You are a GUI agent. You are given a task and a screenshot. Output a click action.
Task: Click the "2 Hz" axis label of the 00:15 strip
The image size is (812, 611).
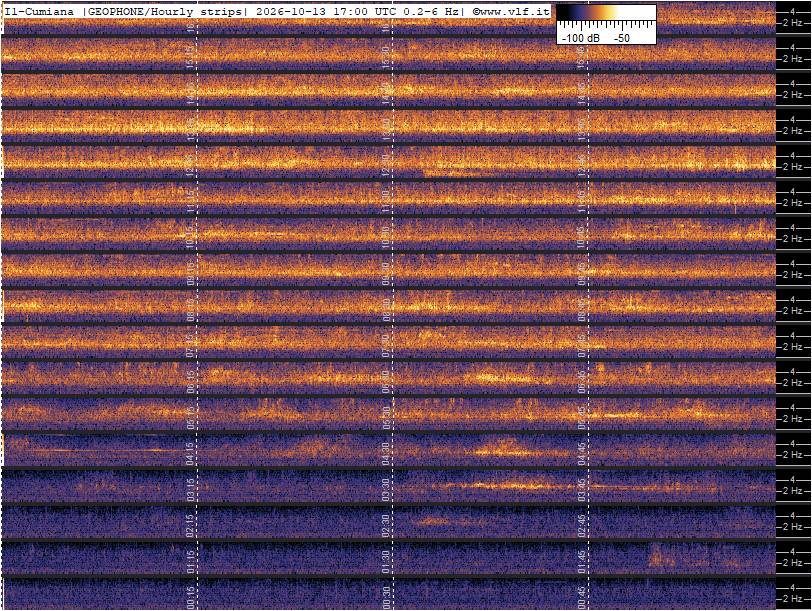[x=792, y=599]
